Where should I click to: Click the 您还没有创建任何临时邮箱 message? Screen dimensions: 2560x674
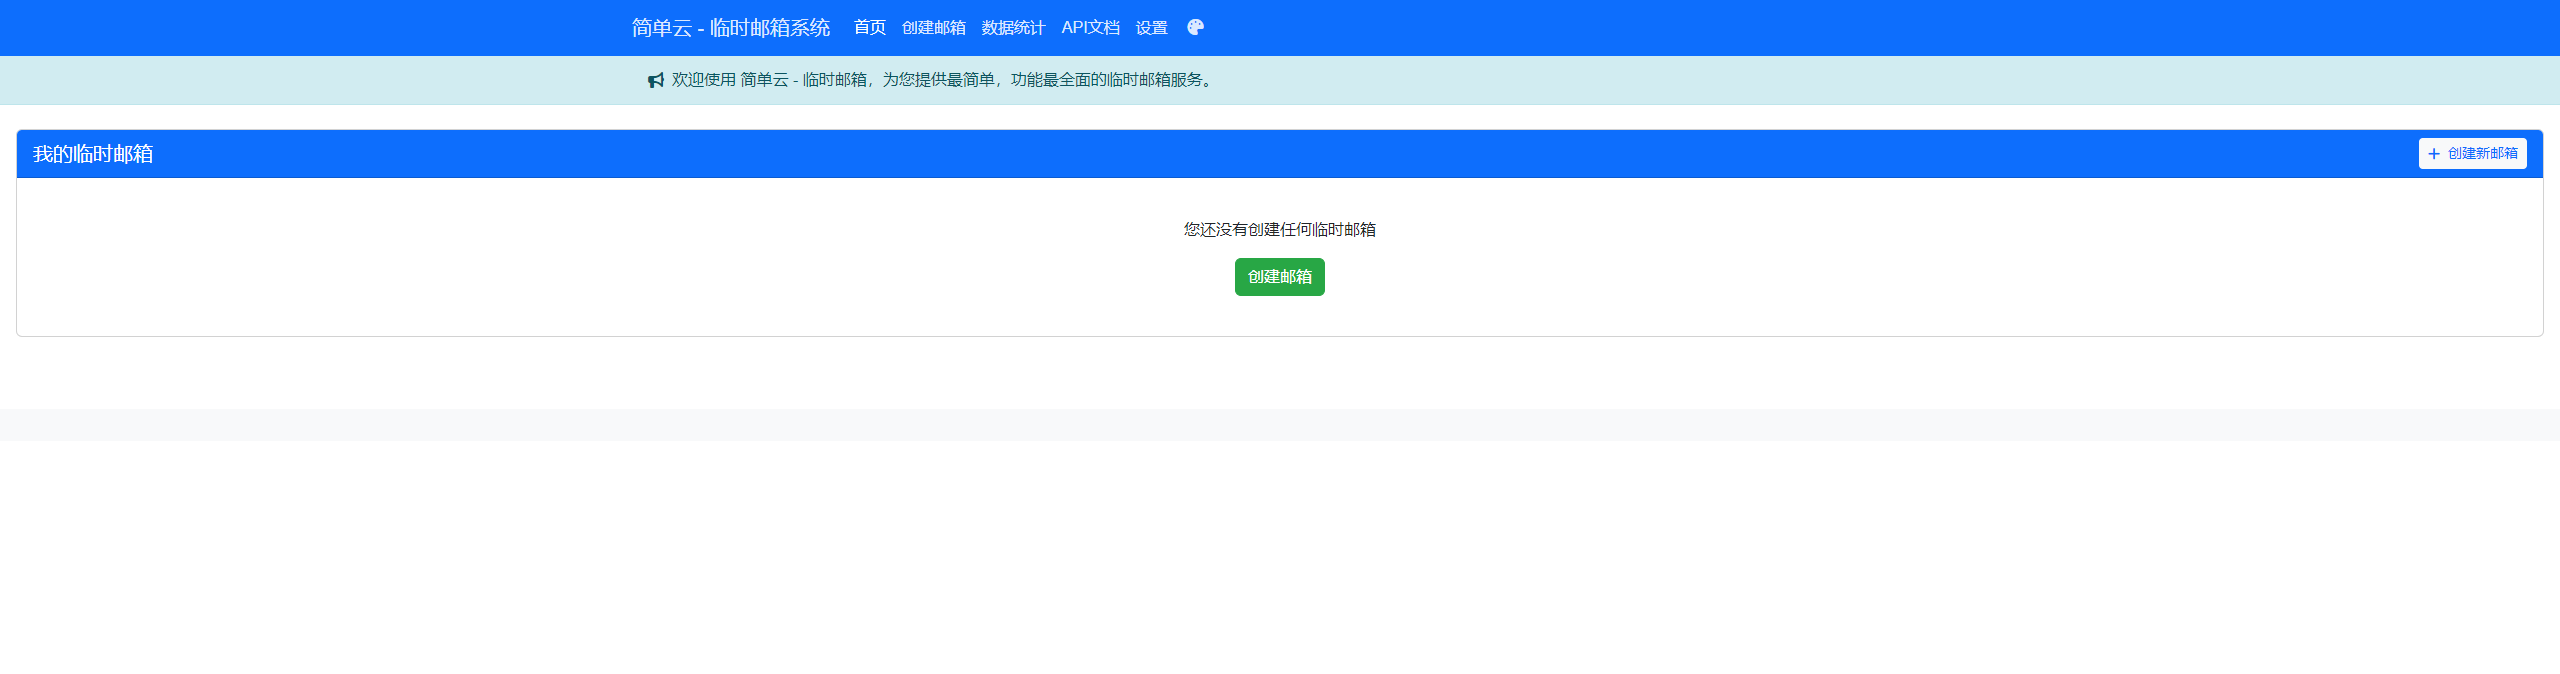point(1279,230)
